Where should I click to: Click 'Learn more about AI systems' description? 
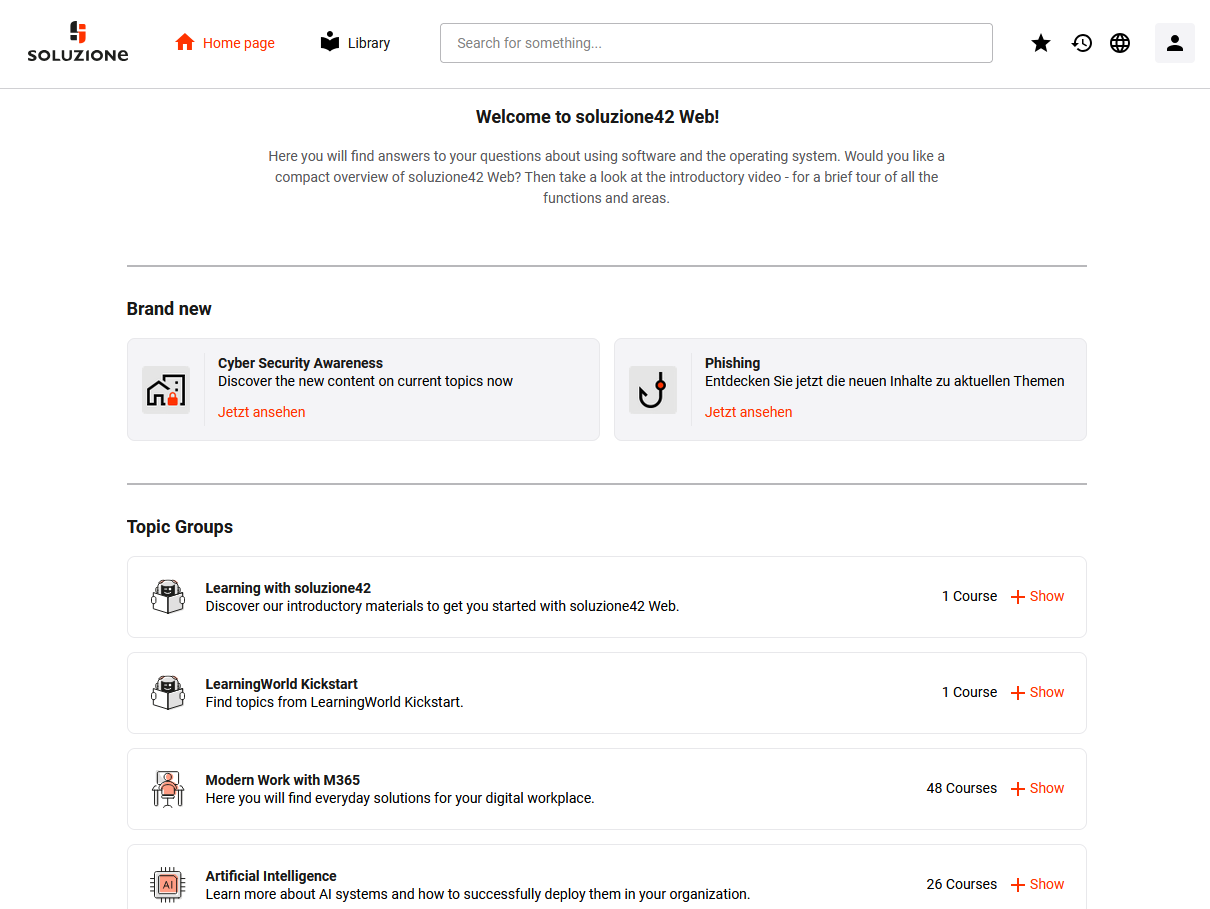[x=478, y=894]
